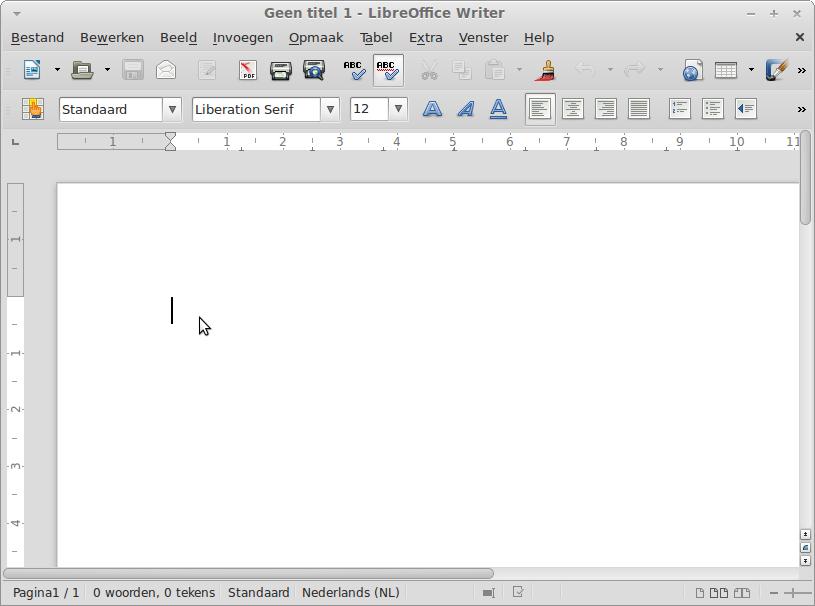This screenshot has height=606, width=815.
Task: Click the Redo arrow icon
Action: point(635,70)
